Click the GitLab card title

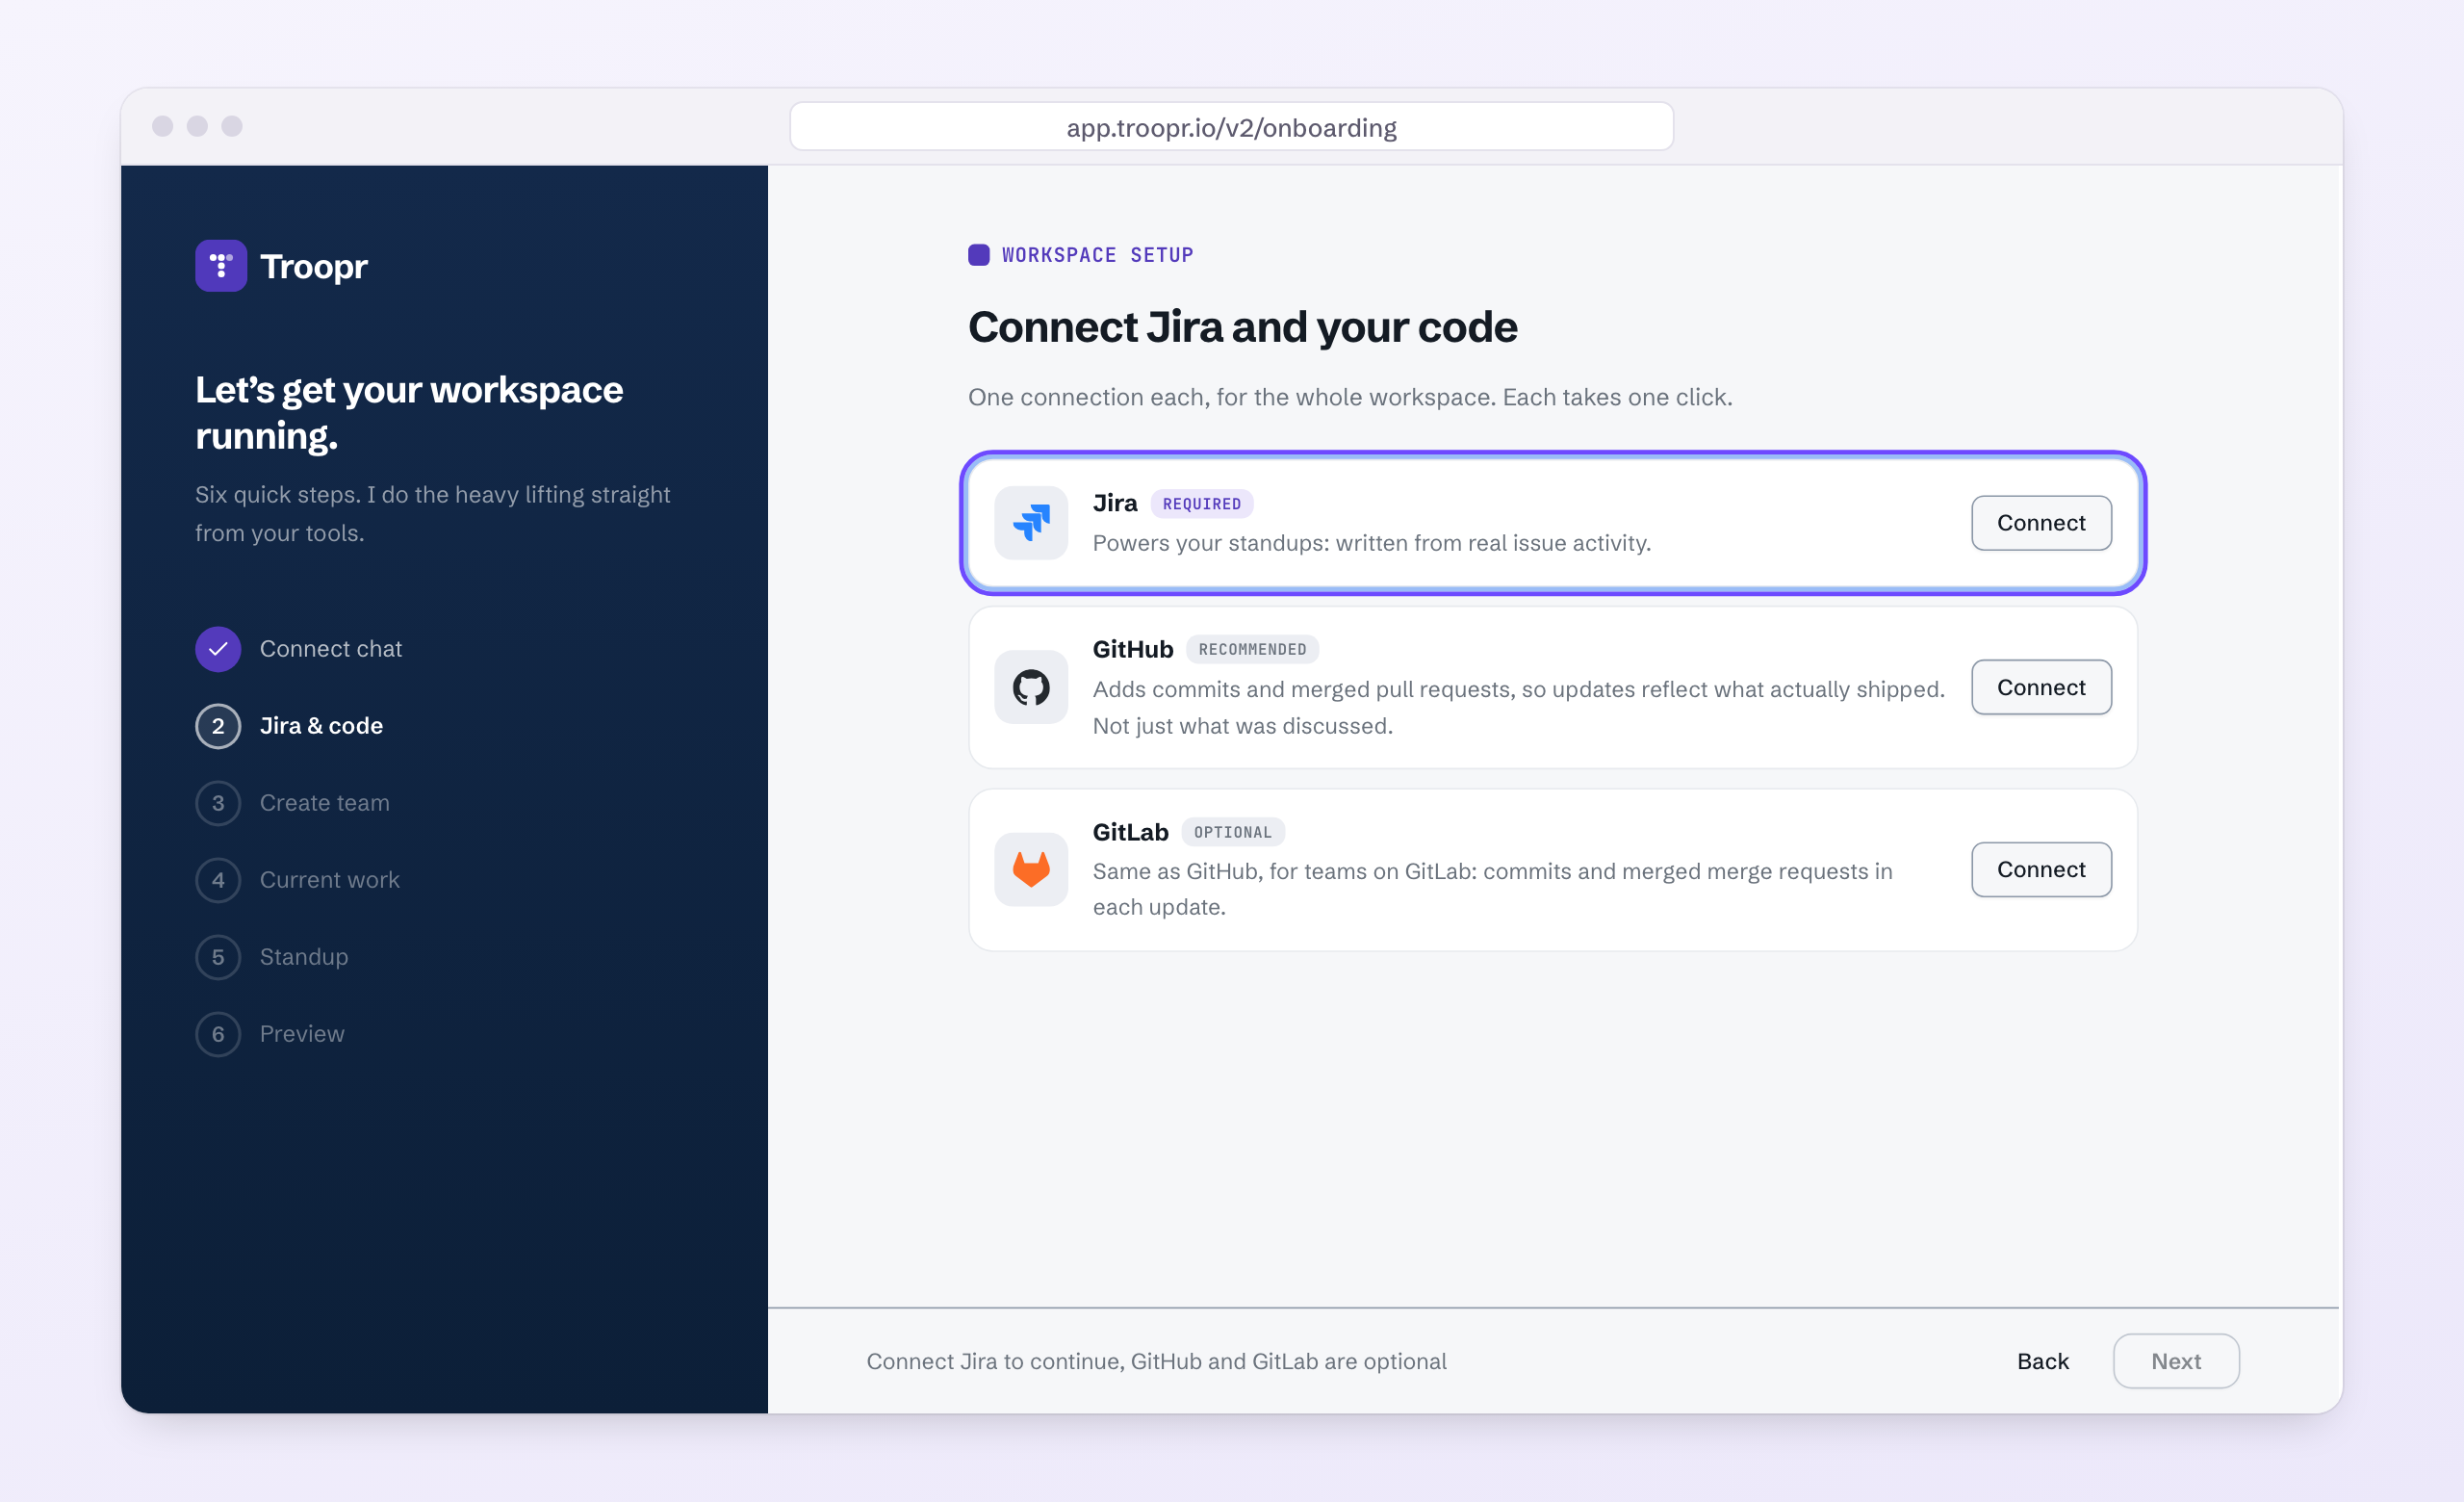pyautogui.click(x=1130, y=832)
